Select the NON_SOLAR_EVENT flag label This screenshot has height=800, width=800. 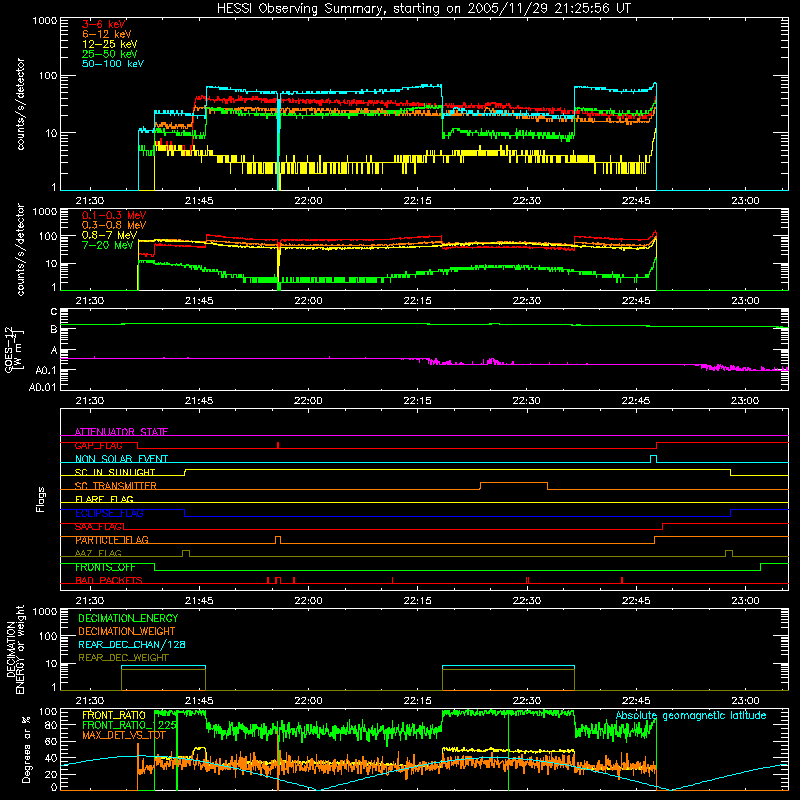click(121, 459)
